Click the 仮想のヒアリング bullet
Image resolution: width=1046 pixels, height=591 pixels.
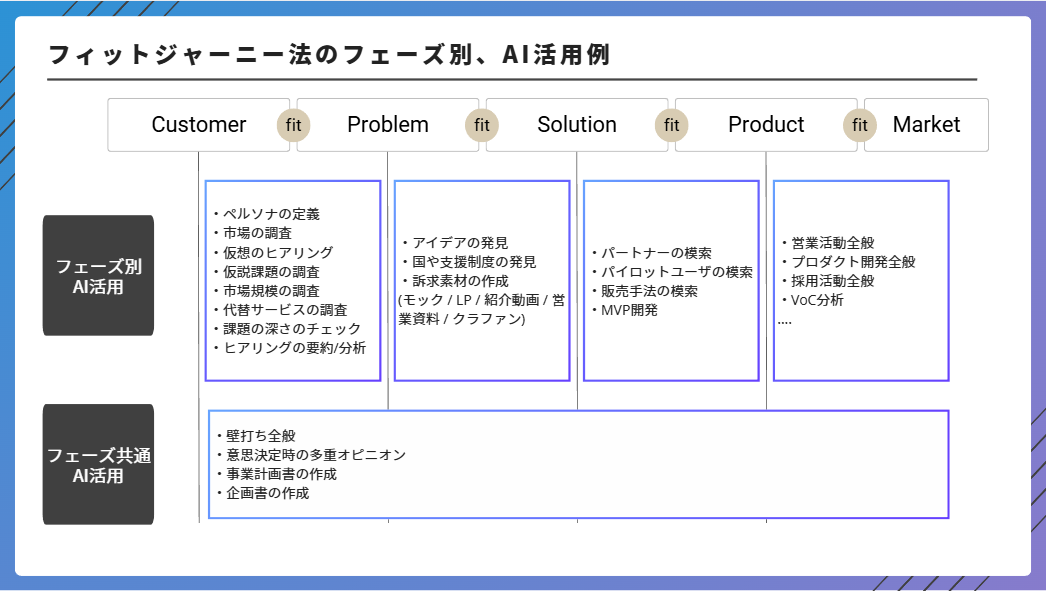tap(273, 253)
